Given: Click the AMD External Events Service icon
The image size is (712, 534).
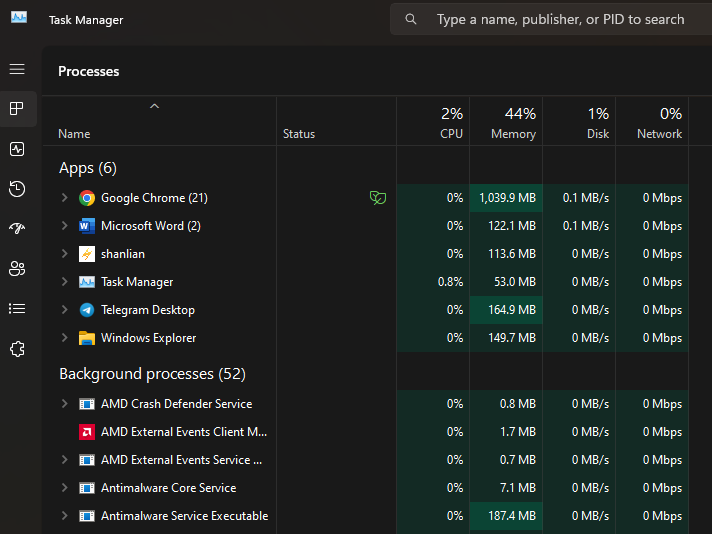Looking at the screenshot, I should (x=87, y=460).
